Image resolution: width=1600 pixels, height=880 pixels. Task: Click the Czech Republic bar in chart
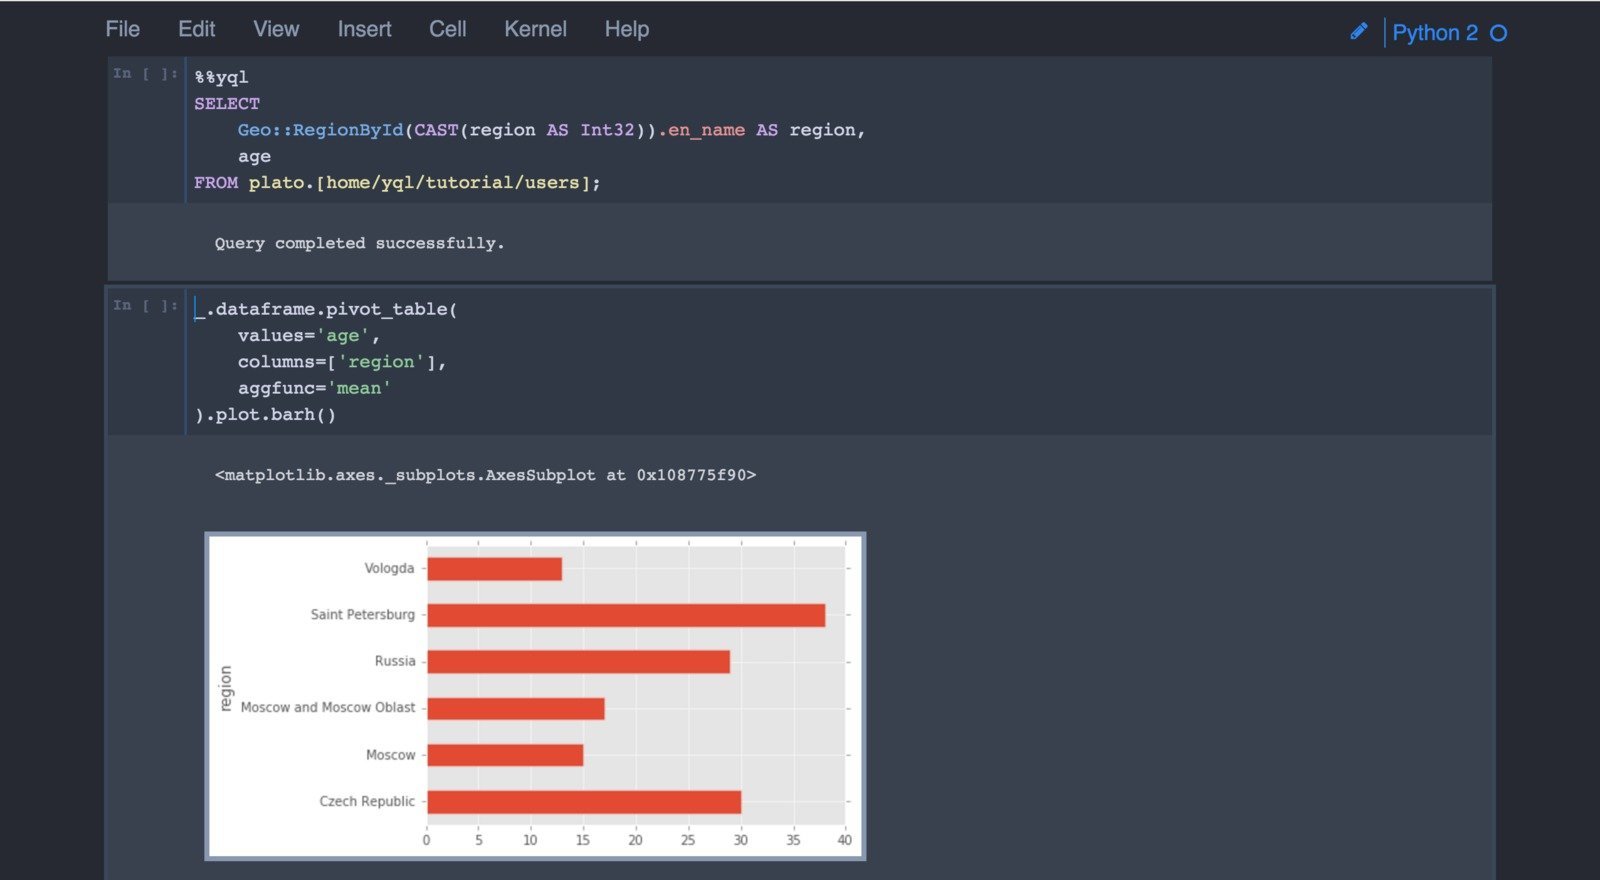[x=584, y=802]
